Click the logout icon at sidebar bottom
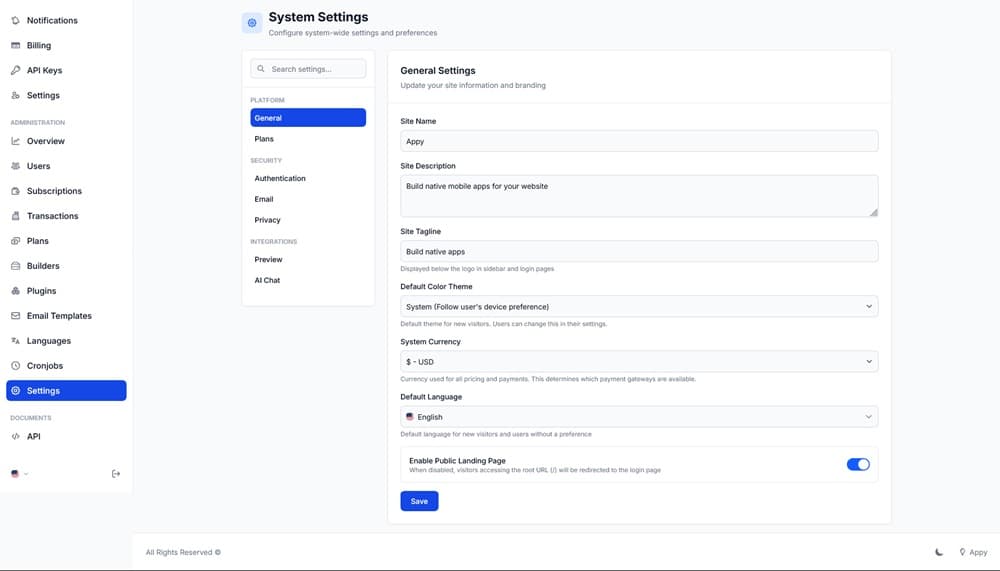This screenshot has height=571, width=1000. 116,474
